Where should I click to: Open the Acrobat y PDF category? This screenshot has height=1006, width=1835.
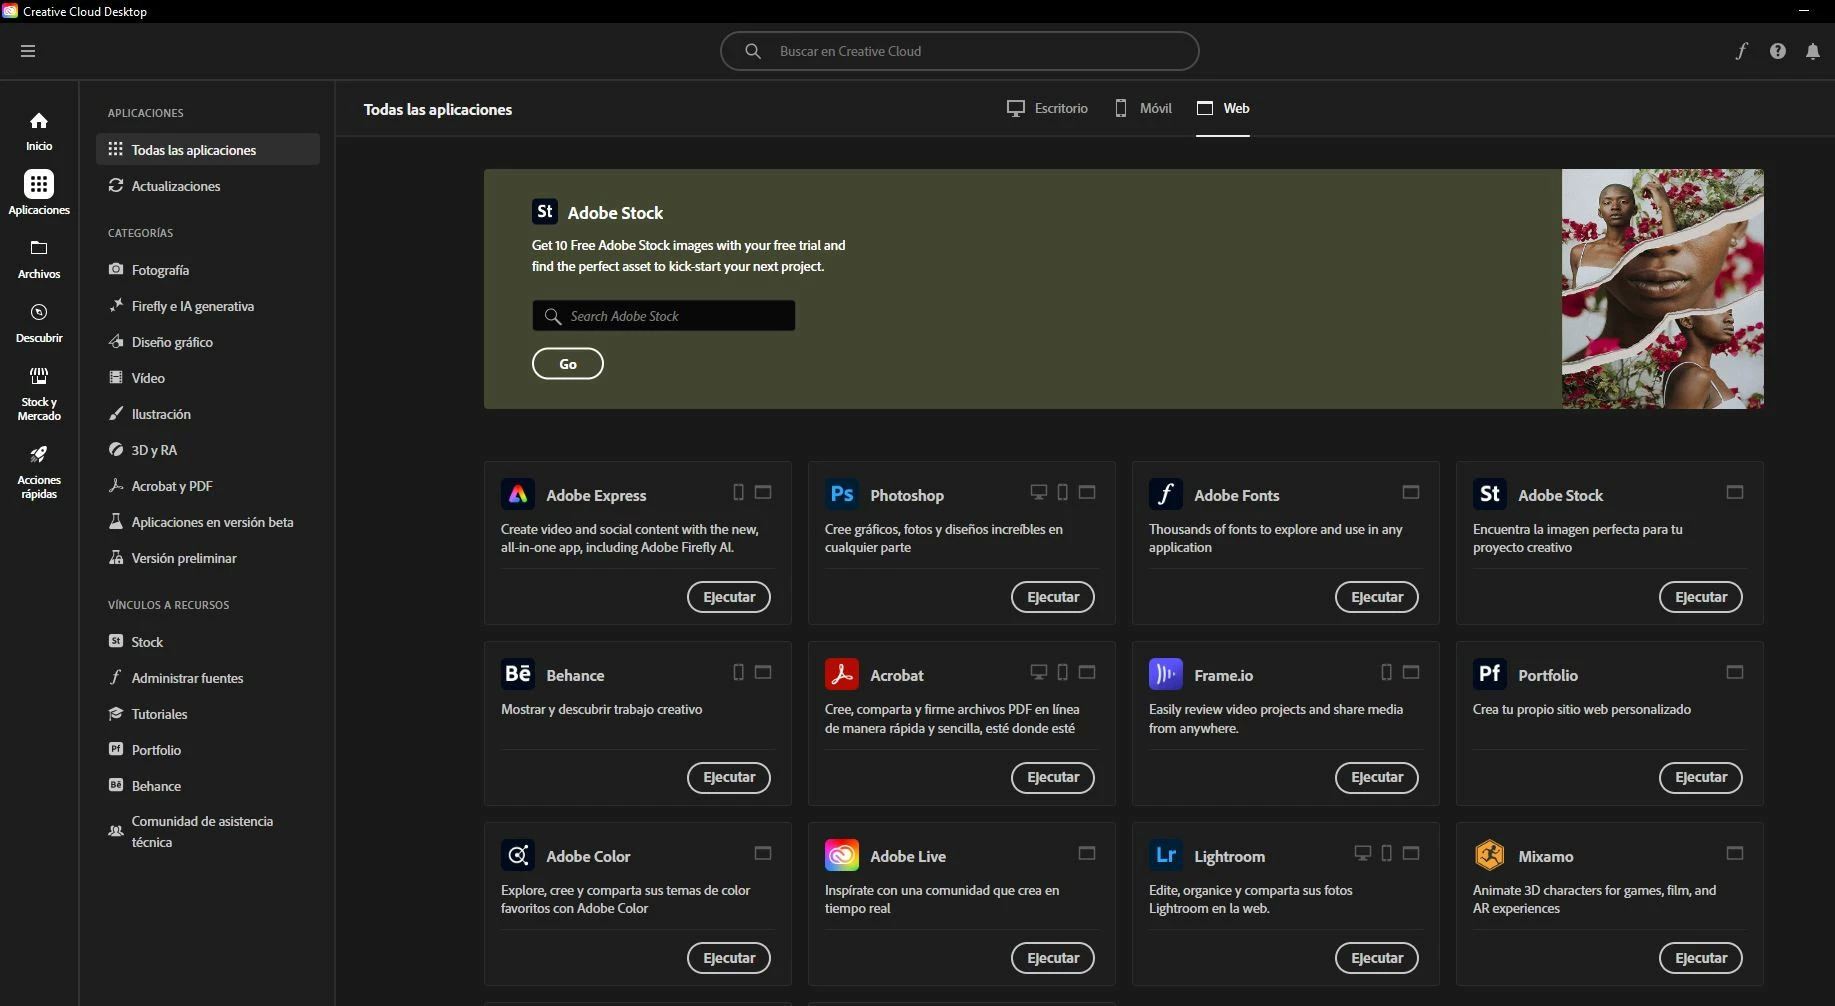click(208, 486)
